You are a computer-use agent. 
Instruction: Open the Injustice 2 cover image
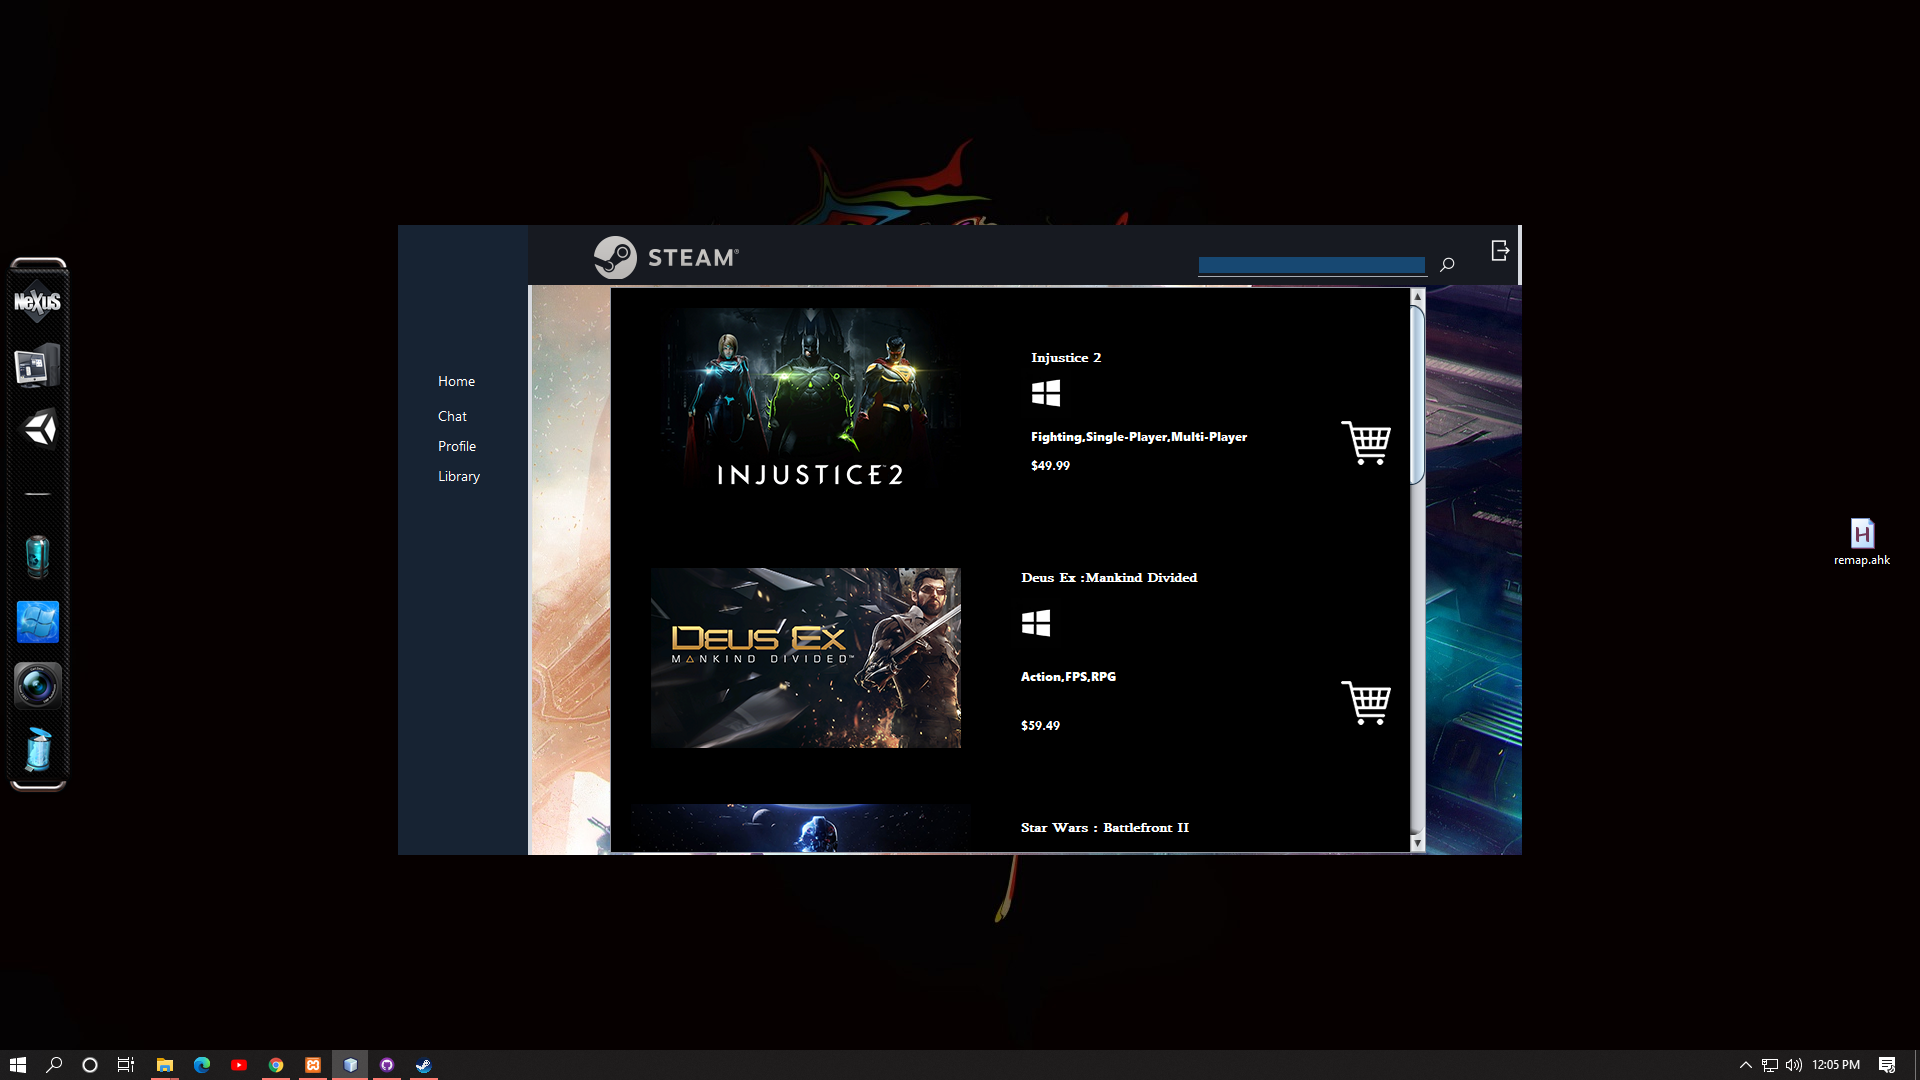[806, 400]
